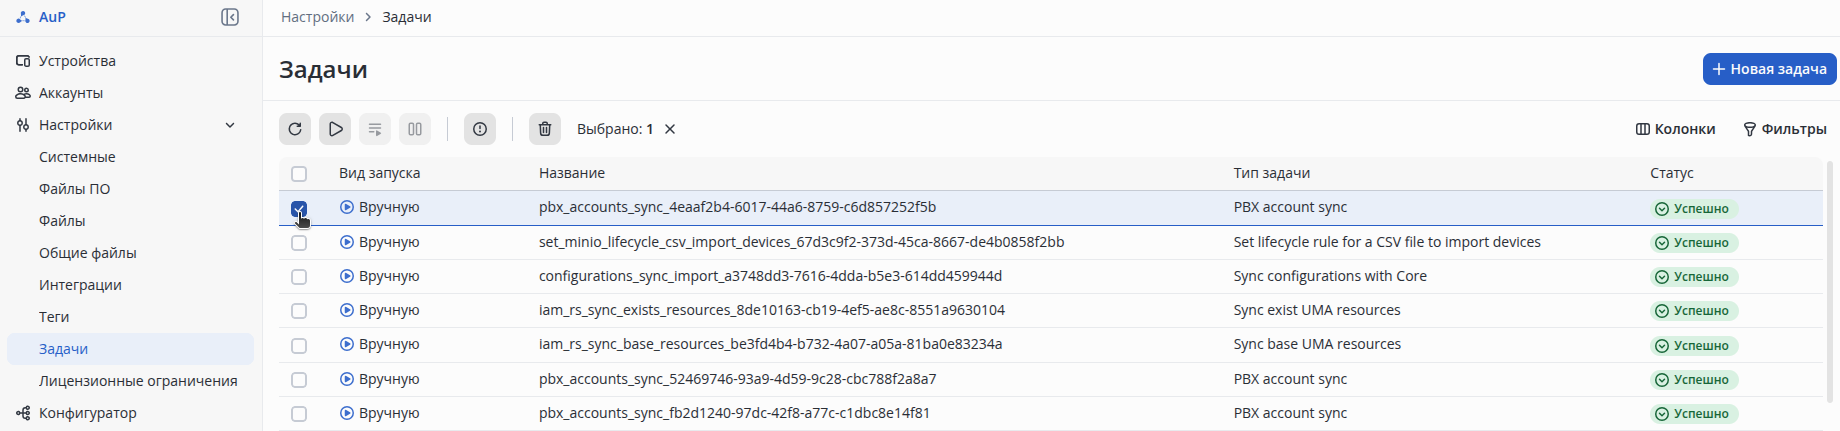
Task: Click the list-lines toolbar icon
Action: tap(375, 129)
